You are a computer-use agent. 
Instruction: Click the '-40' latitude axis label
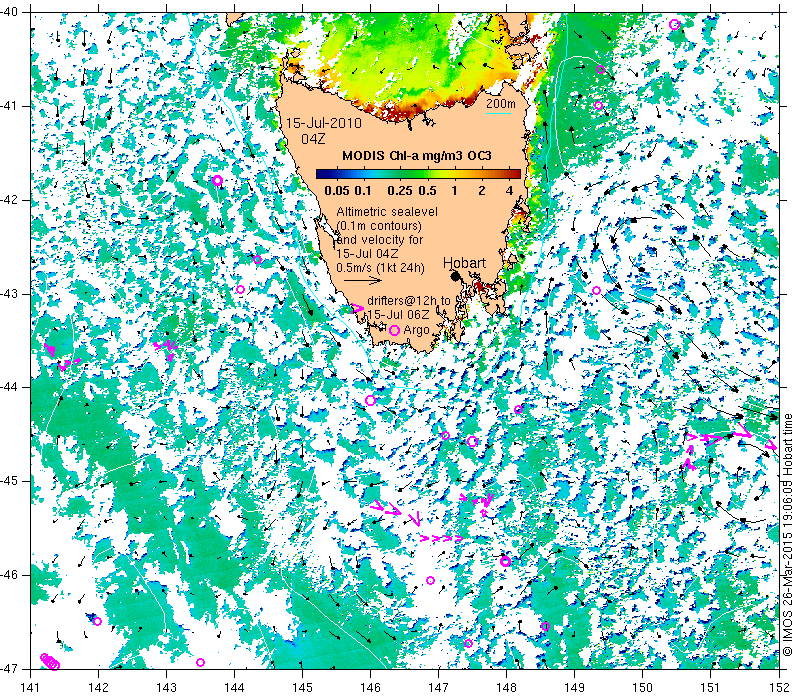click(10, 12)
